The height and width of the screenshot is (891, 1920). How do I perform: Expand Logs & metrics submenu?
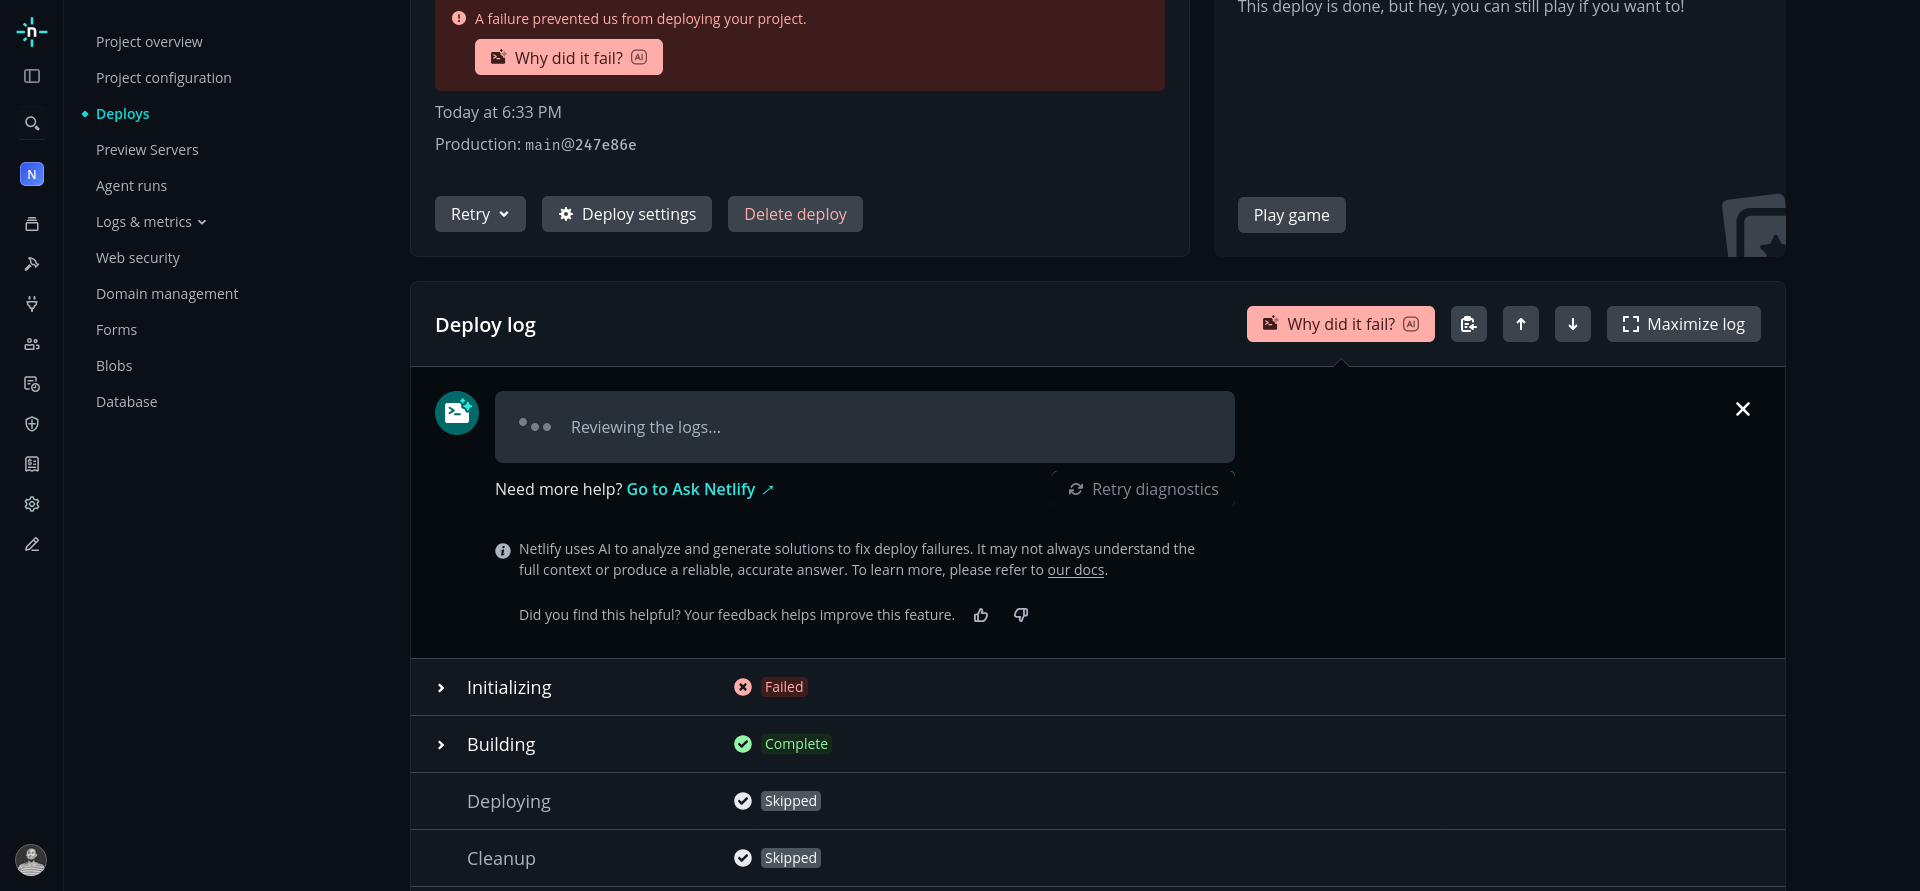click(151, 222)
